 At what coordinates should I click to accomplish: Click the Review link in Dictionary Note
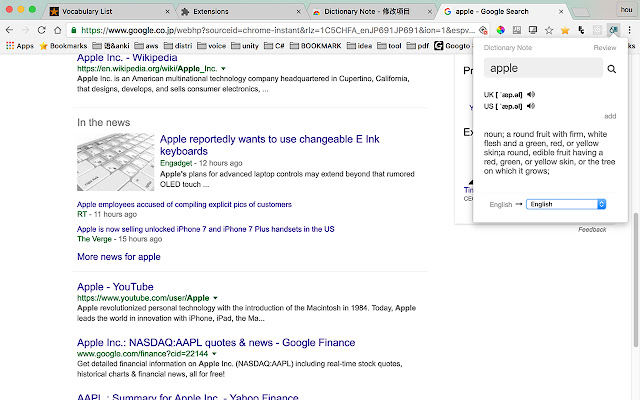tap(604, 48)
